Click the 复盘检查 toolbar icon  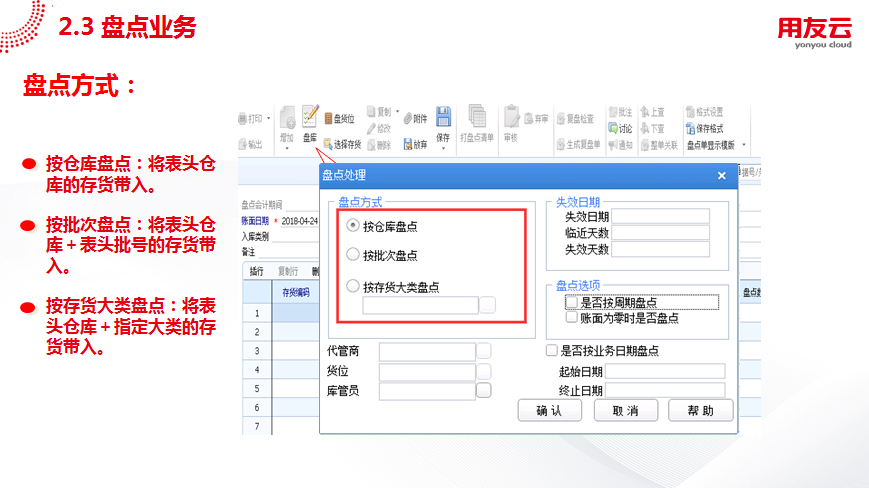tap(561, 119)
